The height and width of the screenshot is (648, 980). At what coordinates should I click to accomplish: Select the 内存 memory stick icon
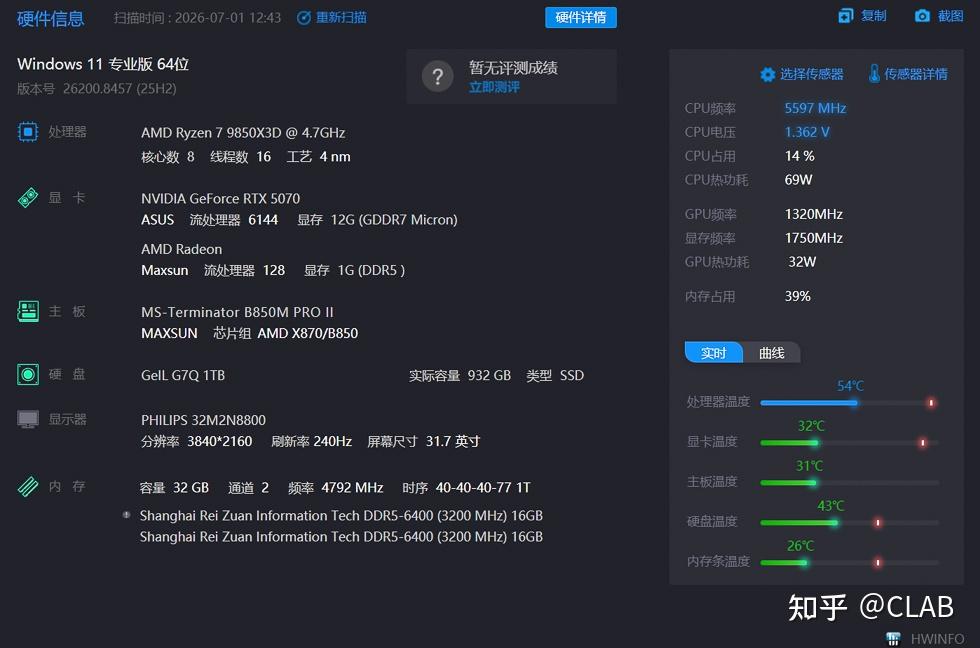(28, 486)
